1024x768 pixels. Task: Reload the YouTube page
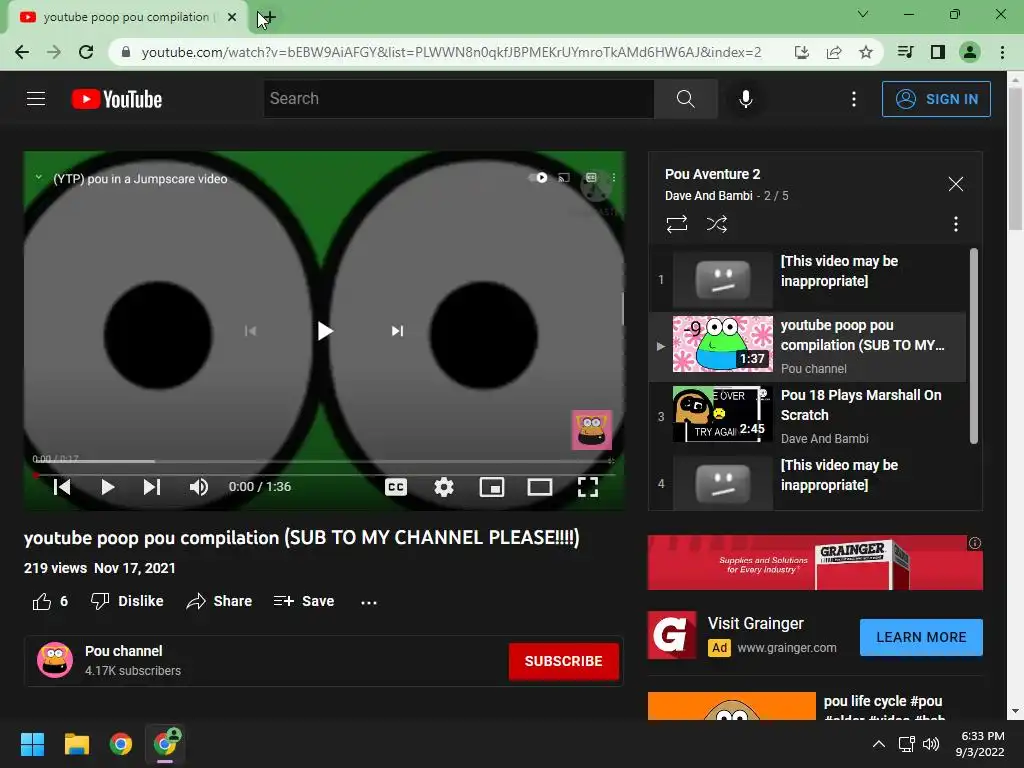(86, 52)
